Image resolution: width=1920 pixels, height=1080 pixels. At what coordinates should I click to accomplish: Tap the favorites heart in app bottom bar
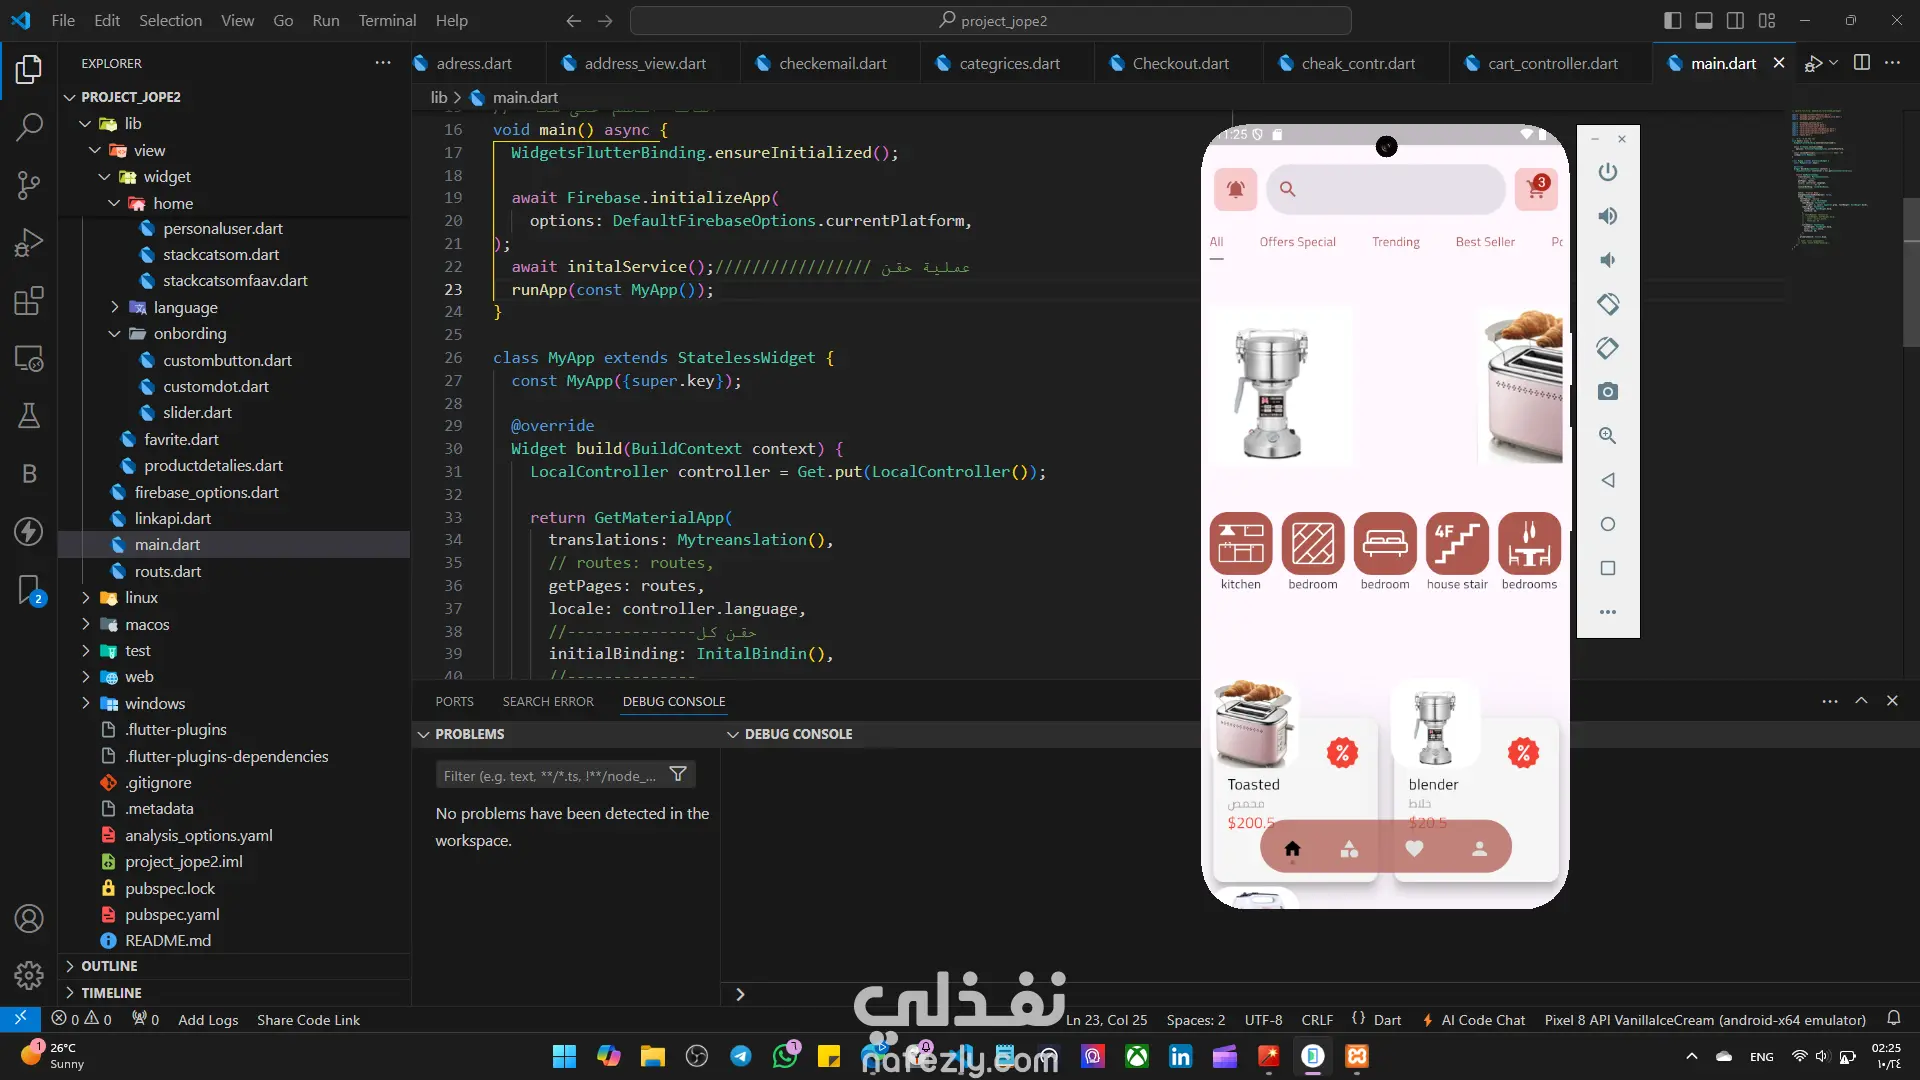1414,849
